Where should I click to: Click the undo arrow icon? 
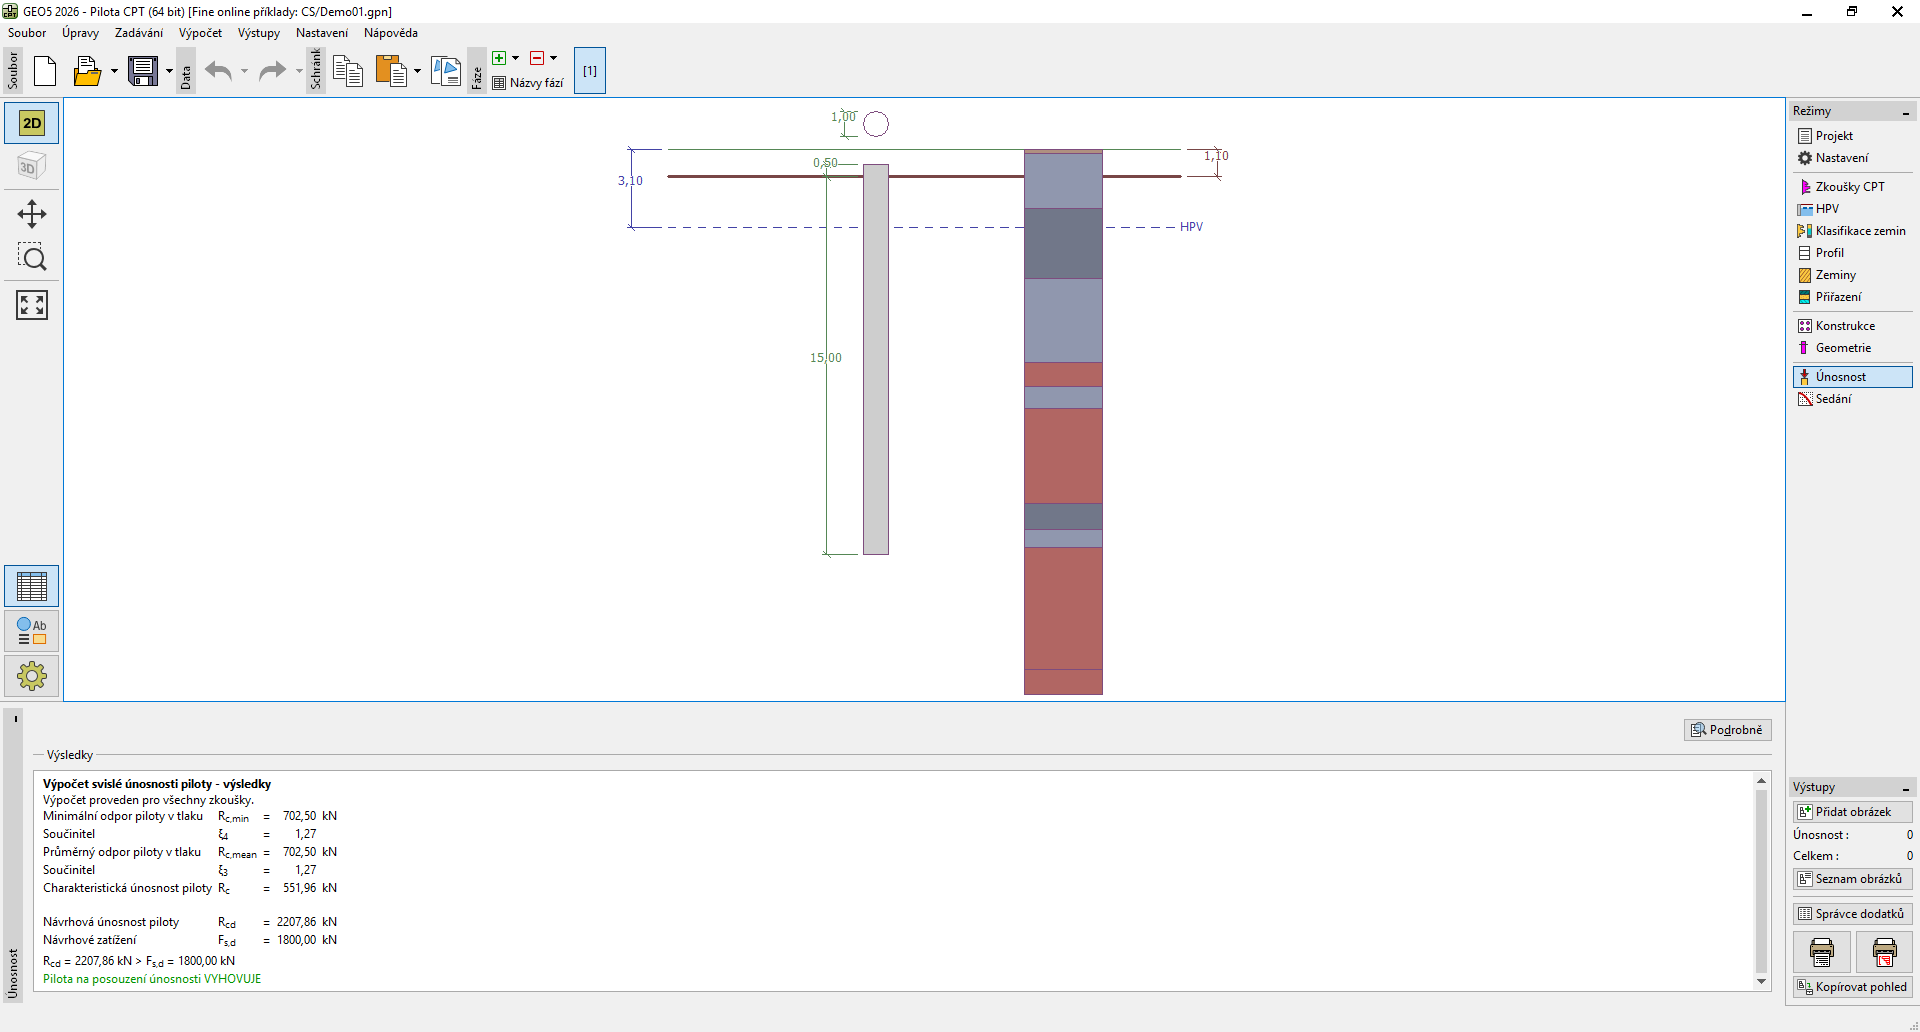(218, 71)
